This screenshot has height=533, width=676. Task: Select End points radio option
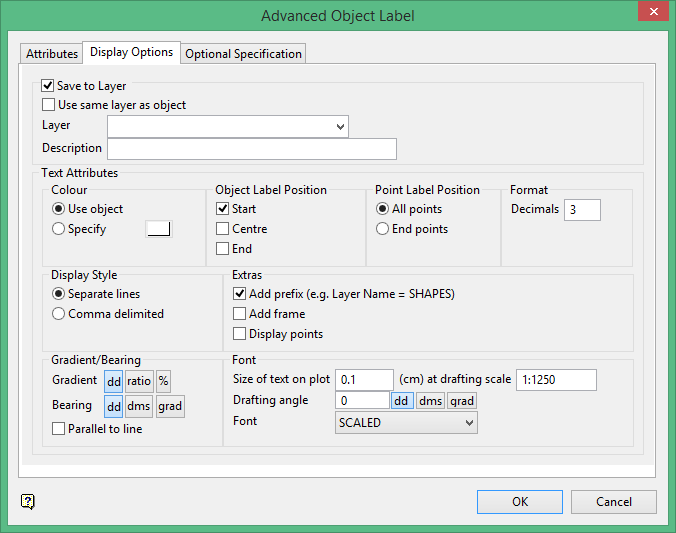coord(383,229)
